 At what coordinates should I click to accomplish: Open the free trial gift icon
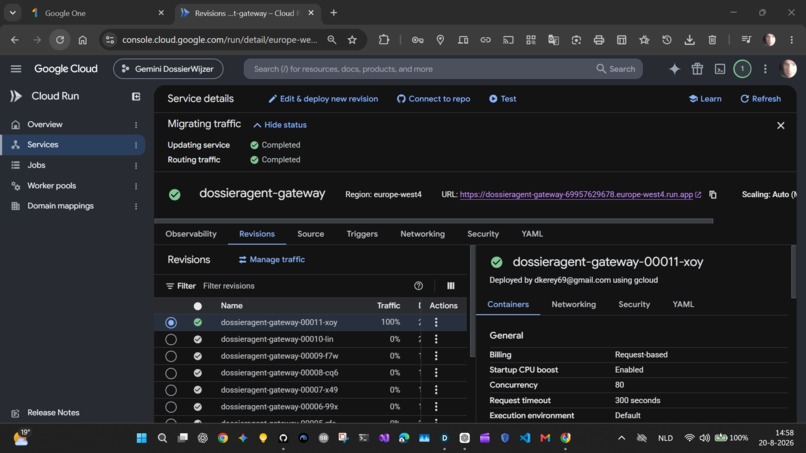(697, 69)
